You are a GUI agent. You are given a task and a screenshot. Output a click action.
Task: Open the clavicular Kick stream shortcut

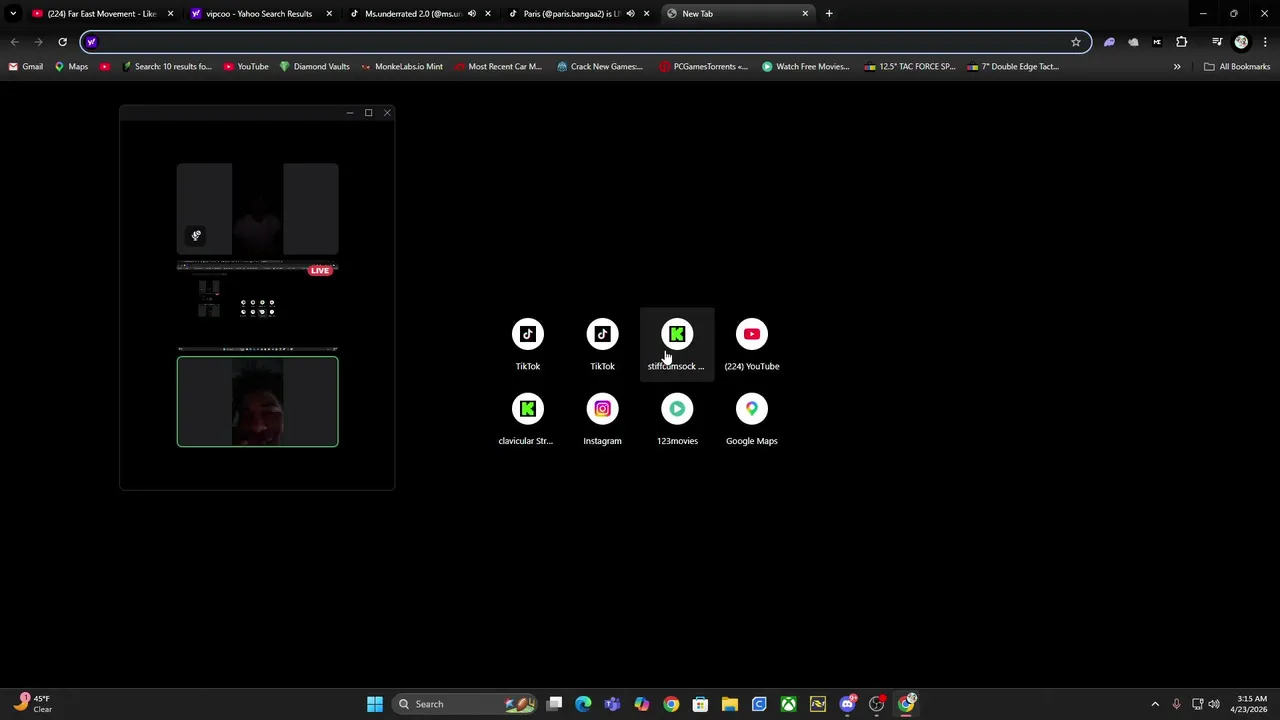[528, 419]
